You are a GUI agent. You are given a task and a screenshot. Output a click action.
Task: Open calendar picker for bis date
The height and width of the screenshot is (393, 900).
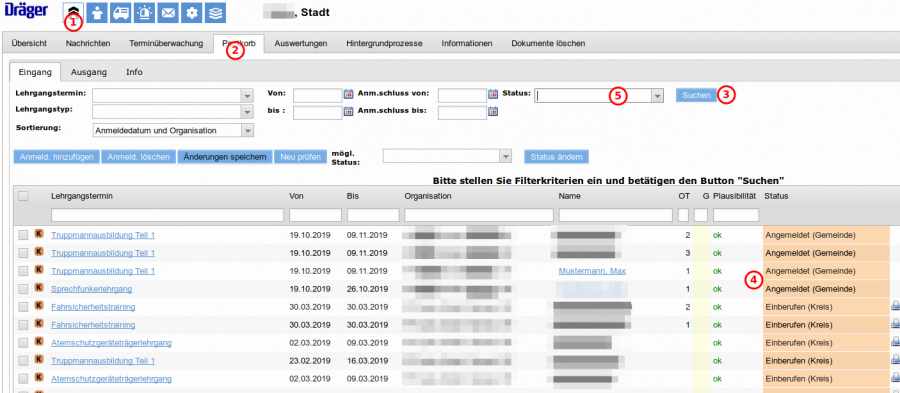click(348, 112)
